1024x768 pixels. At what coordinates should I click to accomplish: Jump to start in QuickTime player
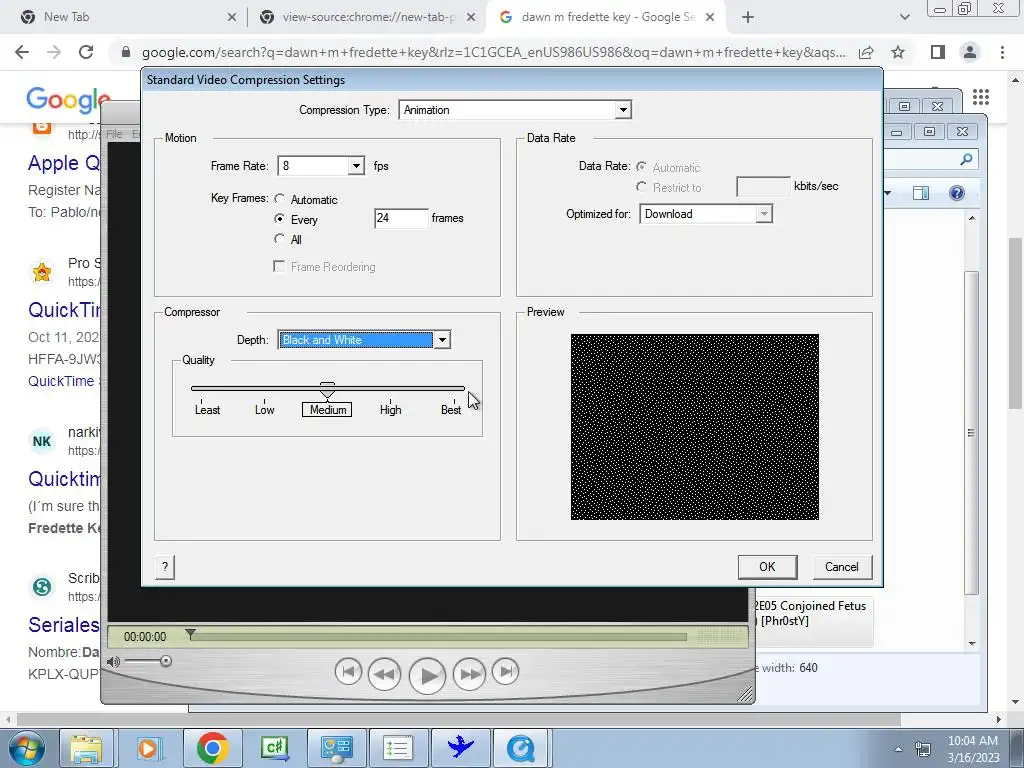[348, 671]
